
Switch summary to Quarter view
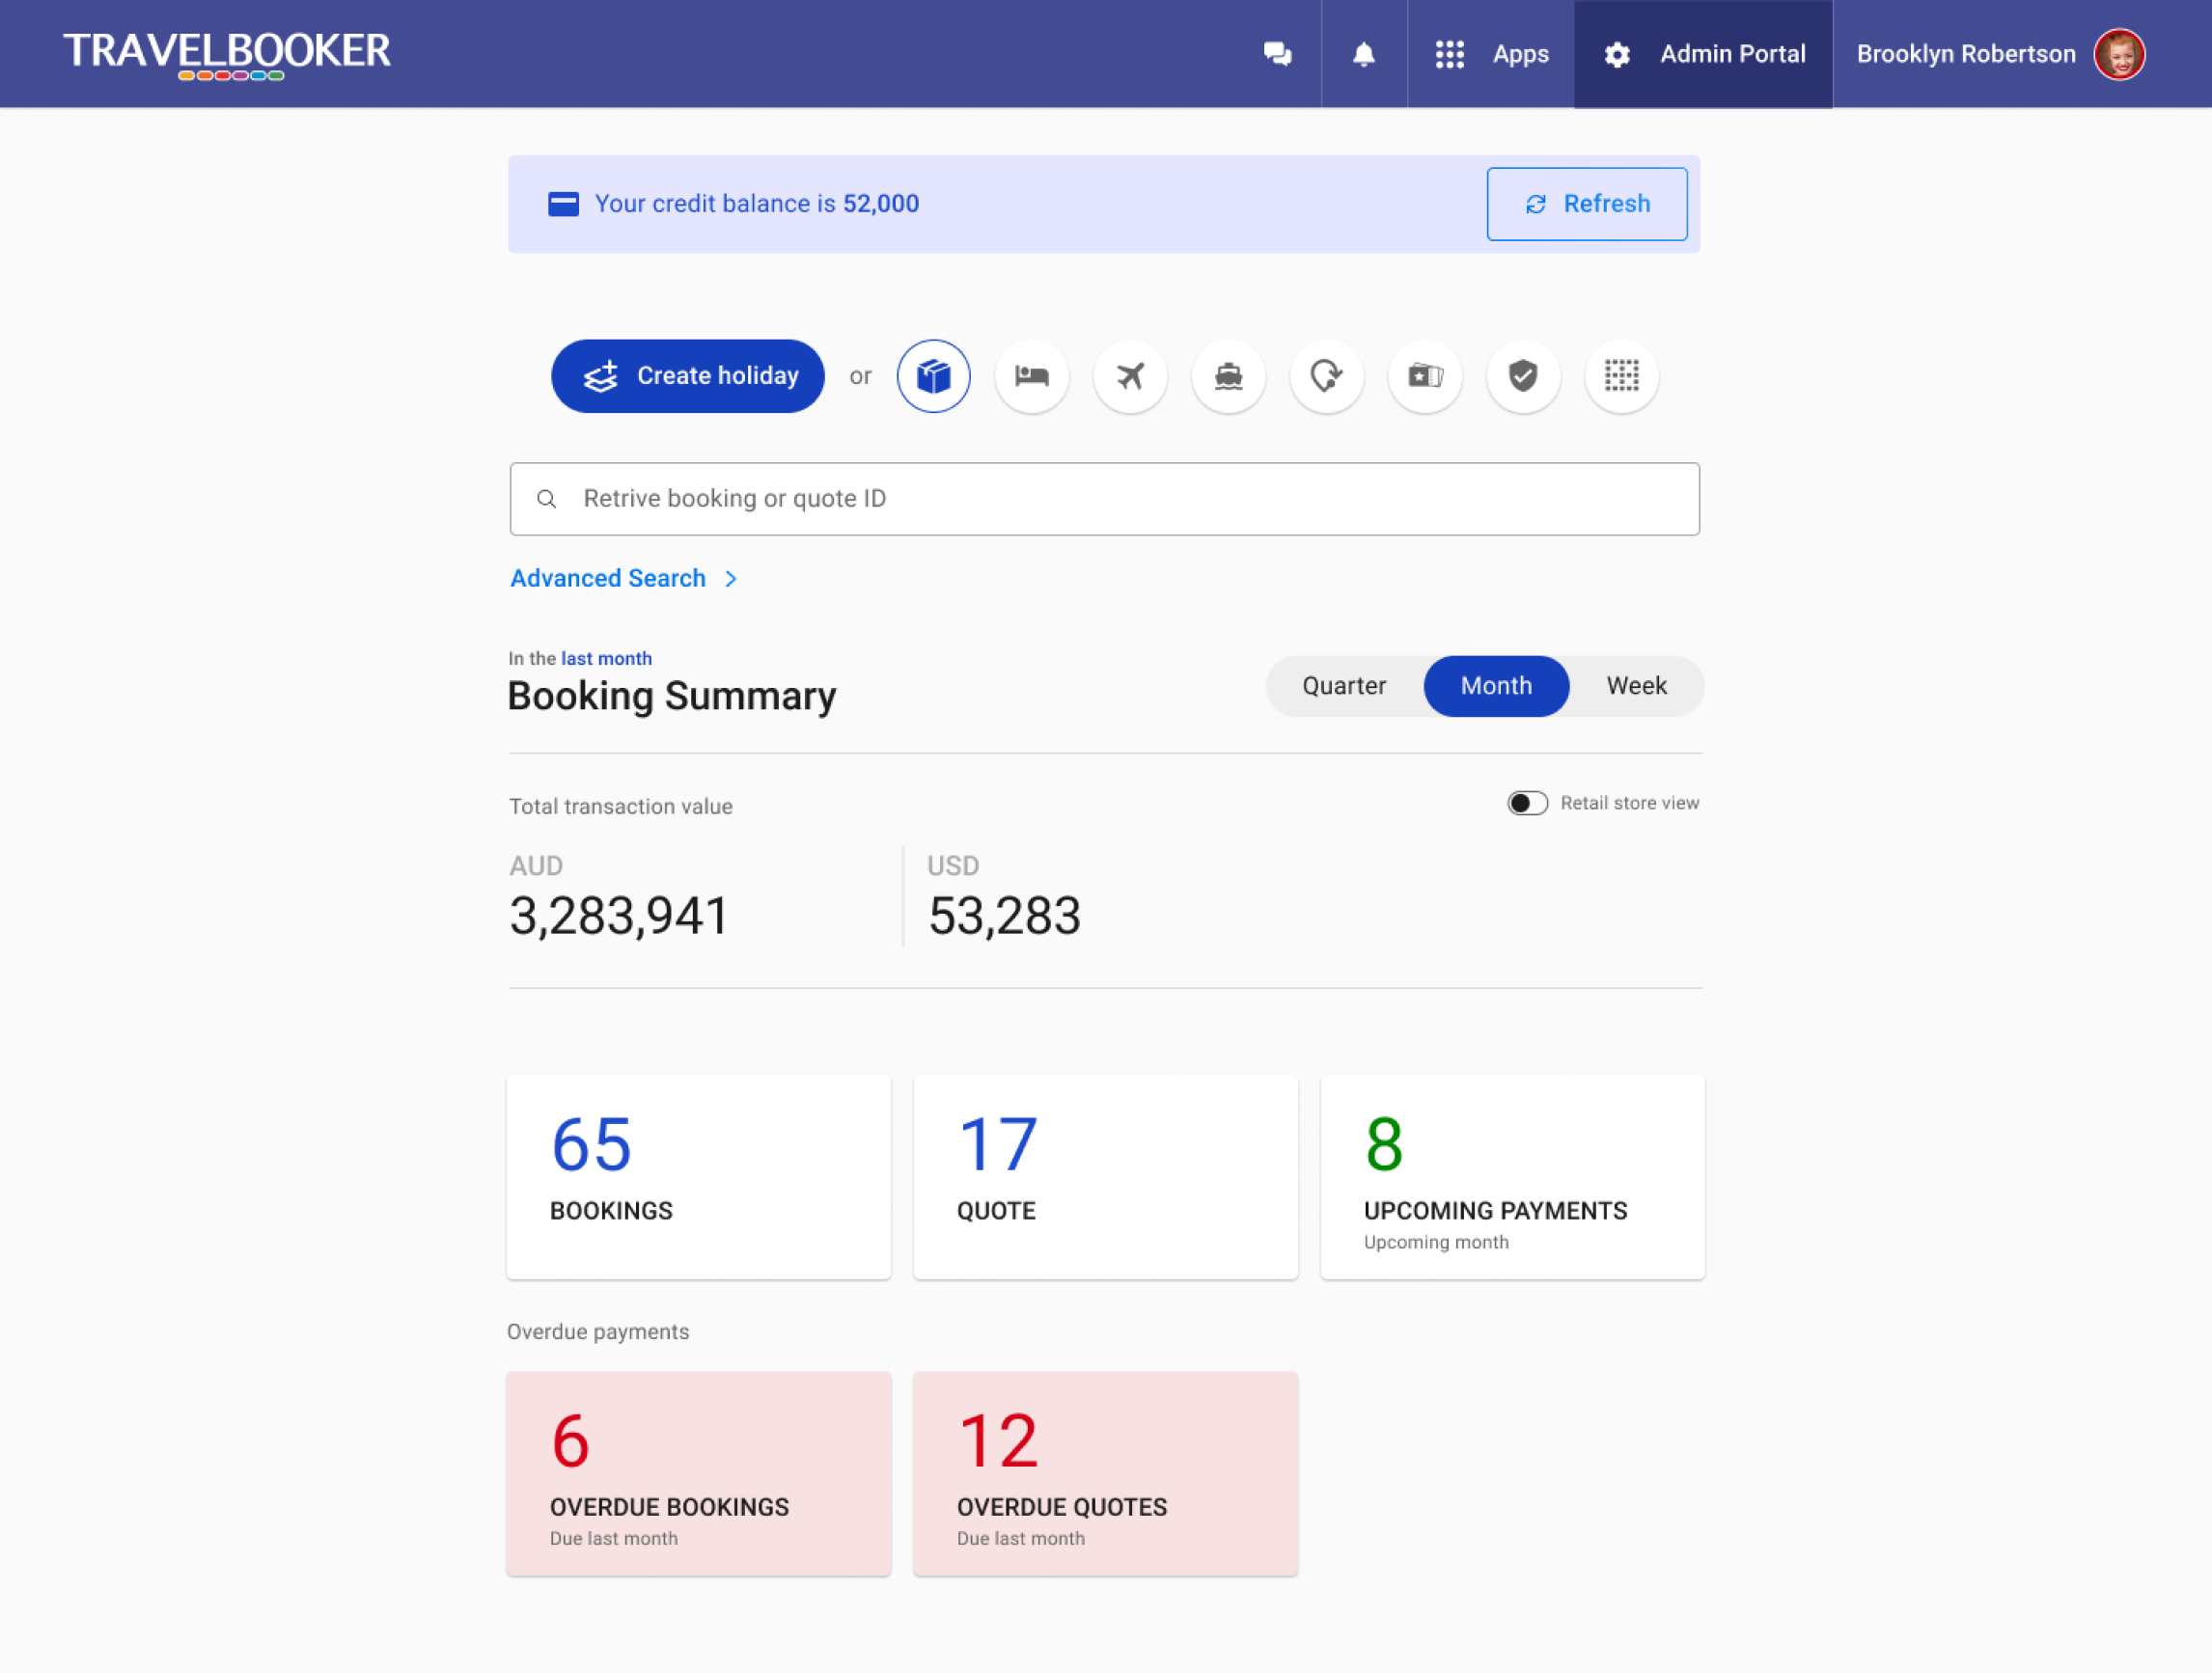(x=1343, y=686)
